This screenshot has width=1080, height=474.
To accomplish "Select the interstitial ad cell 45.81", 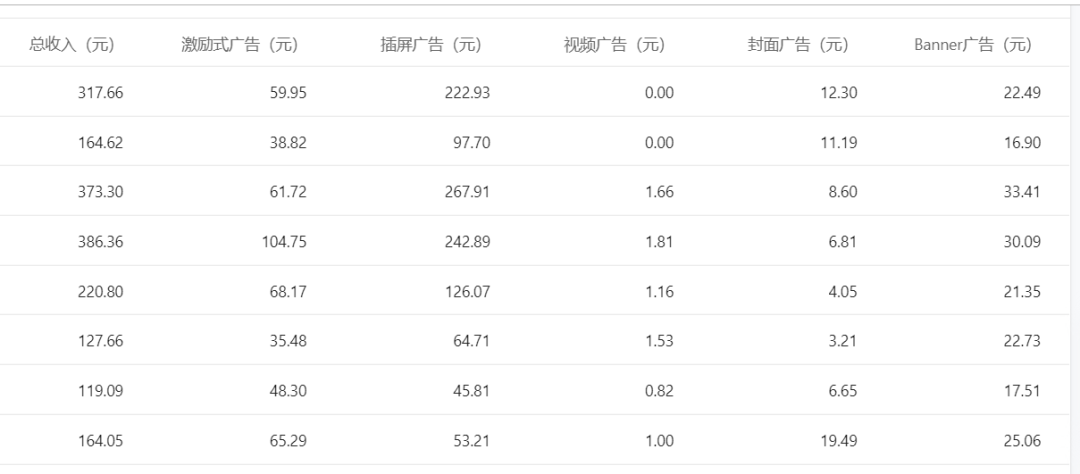I will click(x=471, y=391).
